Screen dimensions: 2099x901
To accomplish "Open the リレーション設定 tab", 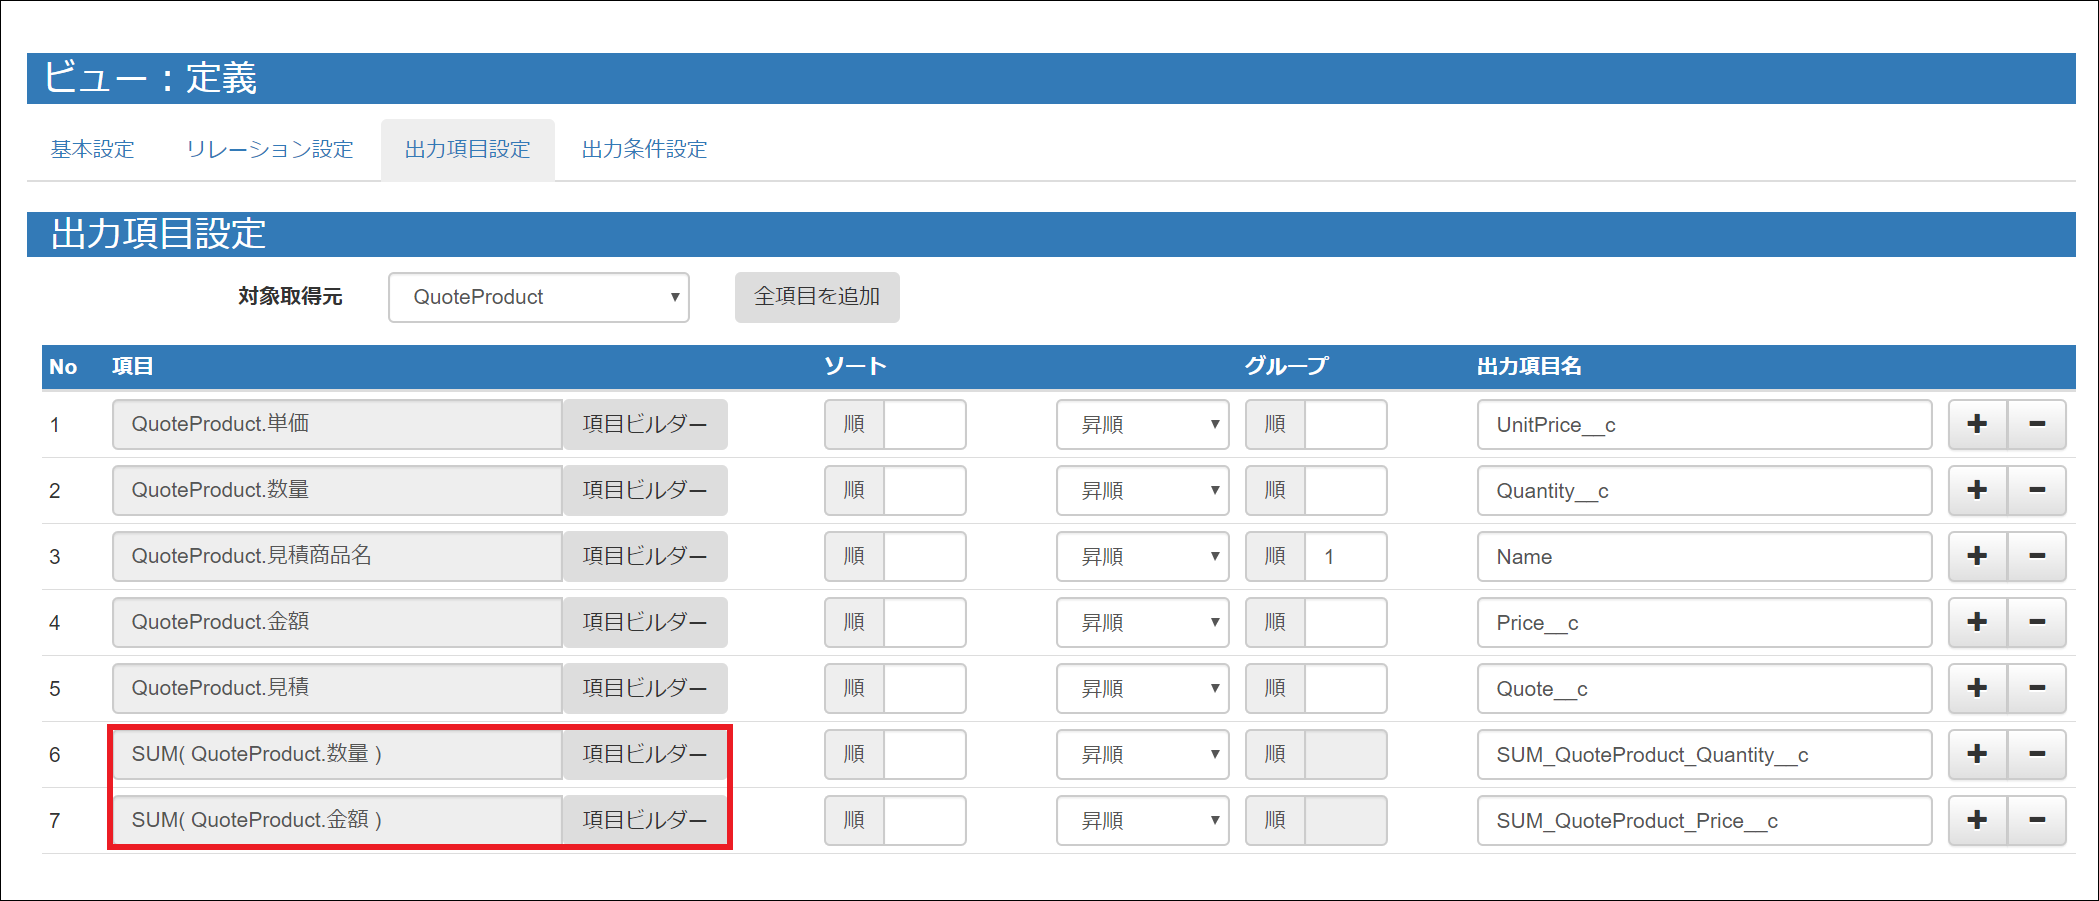I will tap(269, 149).
